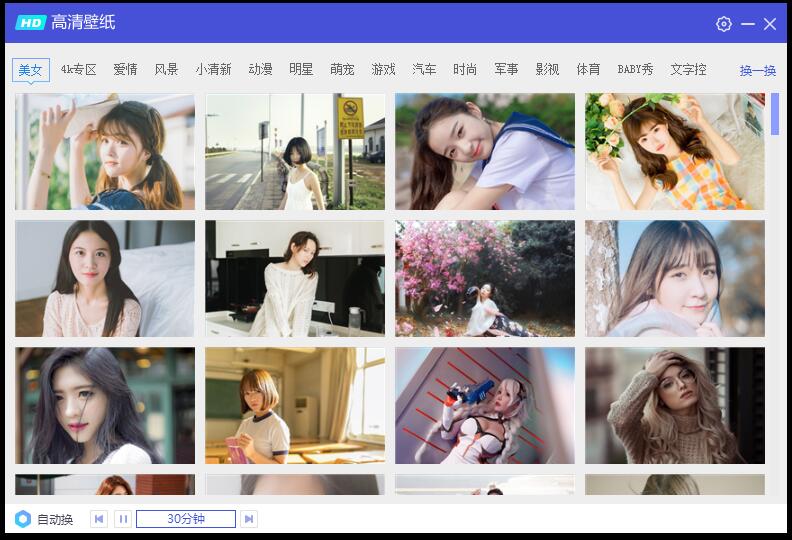
Task: Select wallpaper with pink blossom tree
Action: click(x=485, y=278)
